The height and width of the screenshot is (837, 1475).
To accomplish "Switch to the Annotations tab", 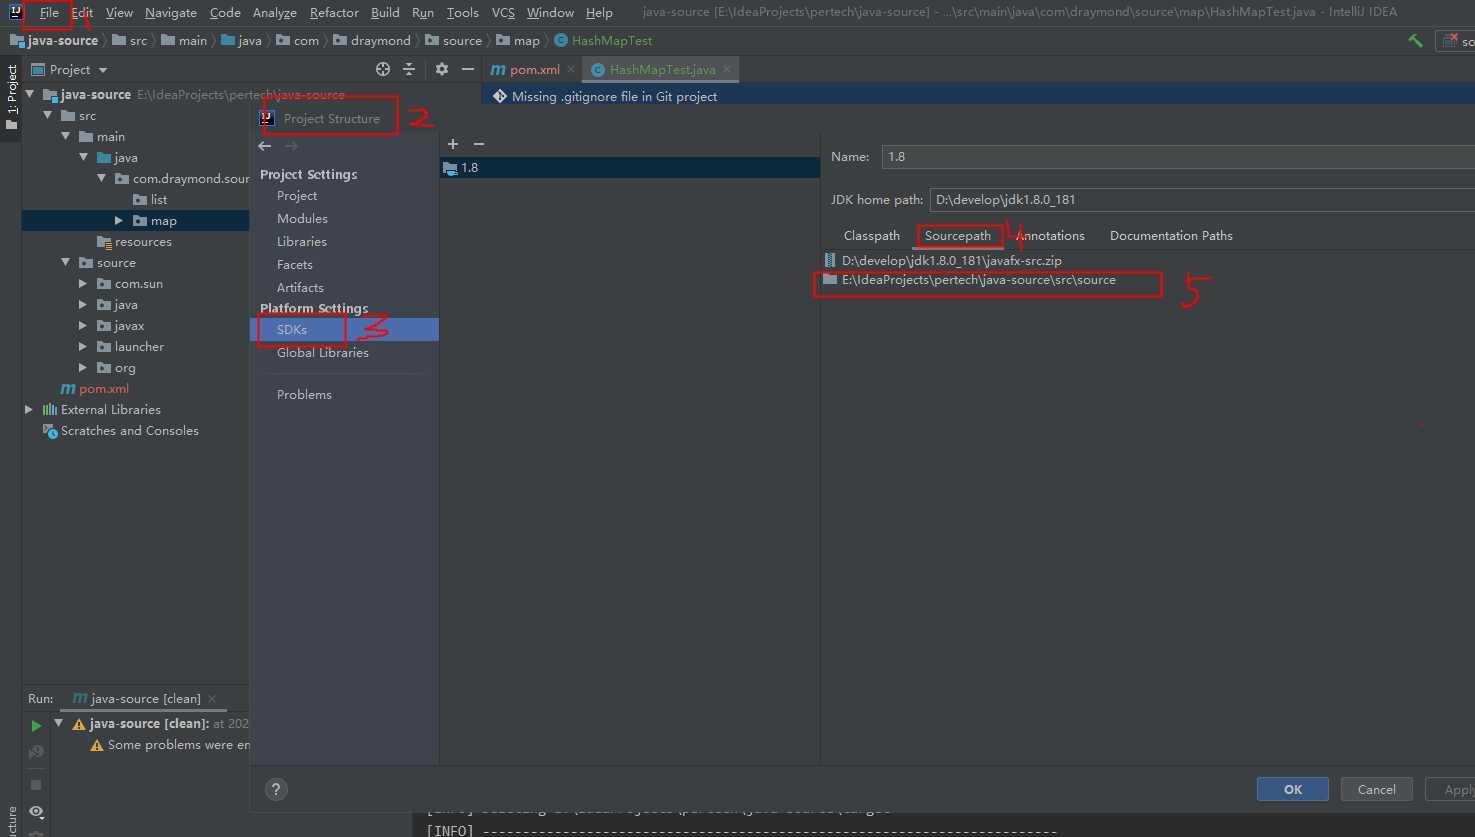I will point(1050,236).
